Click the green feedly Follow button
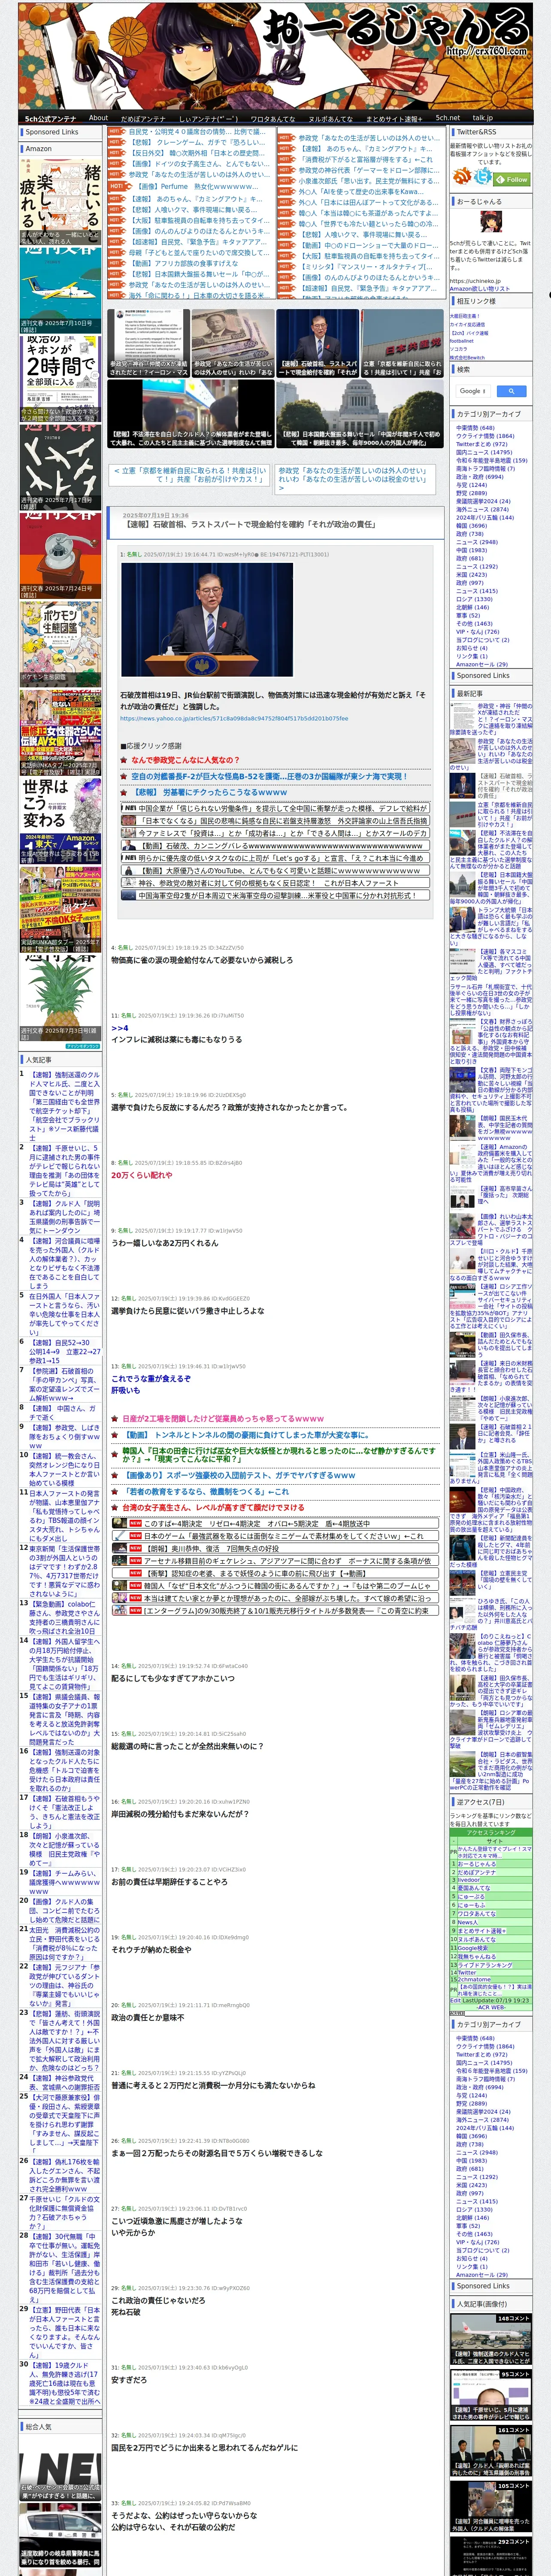 (513, 179)
